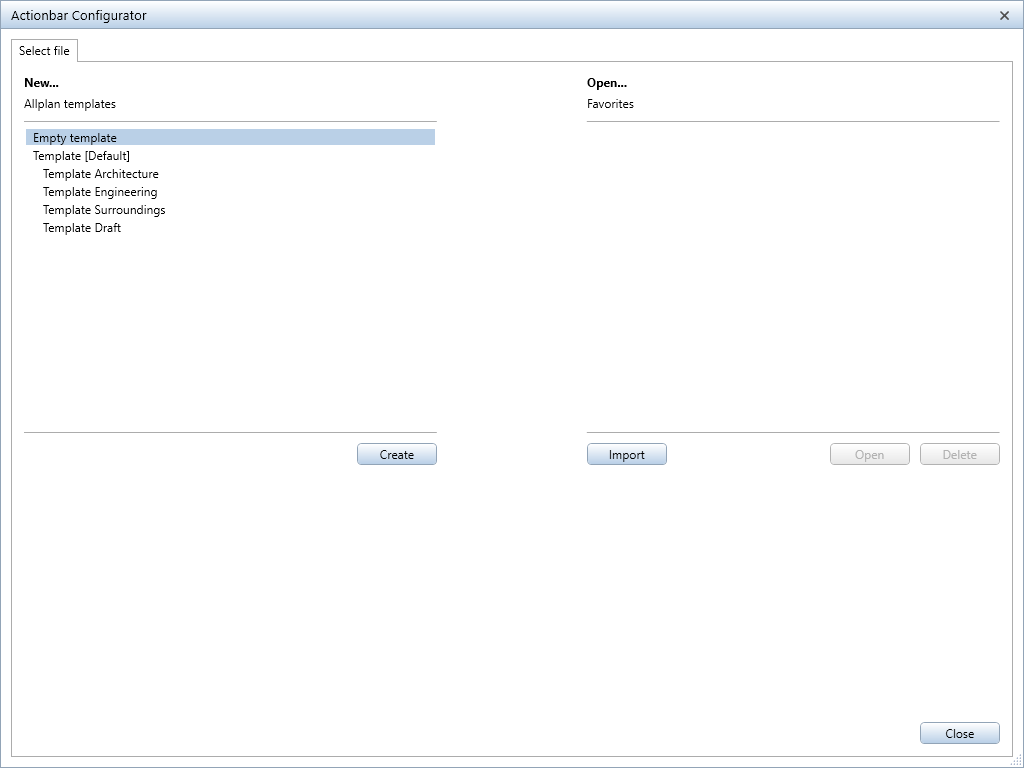
Task: Select Empty template in the list
Action: 75,138
